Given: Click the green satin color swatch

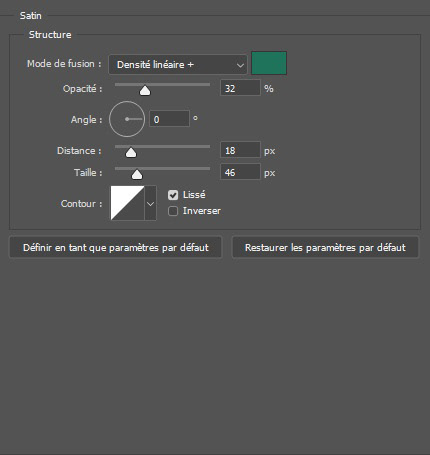Looking at the screenshot, I should (269, 63).
